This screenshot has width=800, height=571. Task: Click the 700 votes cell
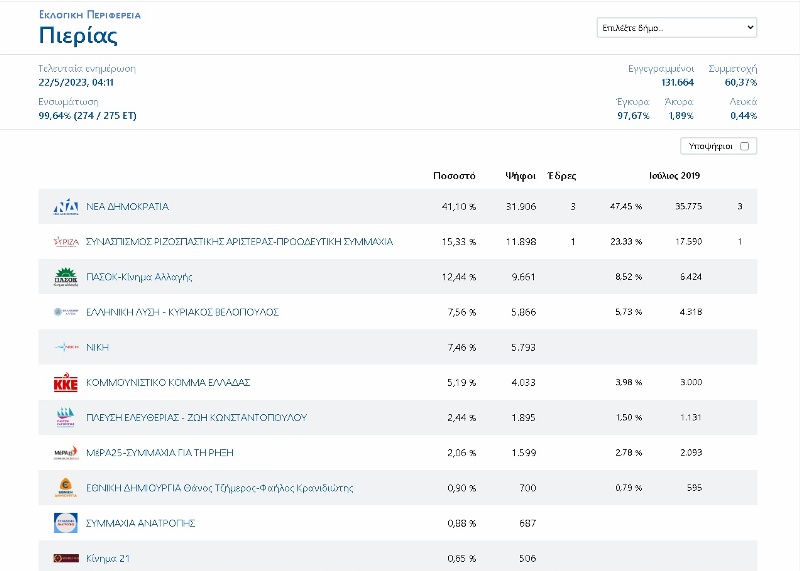click(x=528, y=488)
